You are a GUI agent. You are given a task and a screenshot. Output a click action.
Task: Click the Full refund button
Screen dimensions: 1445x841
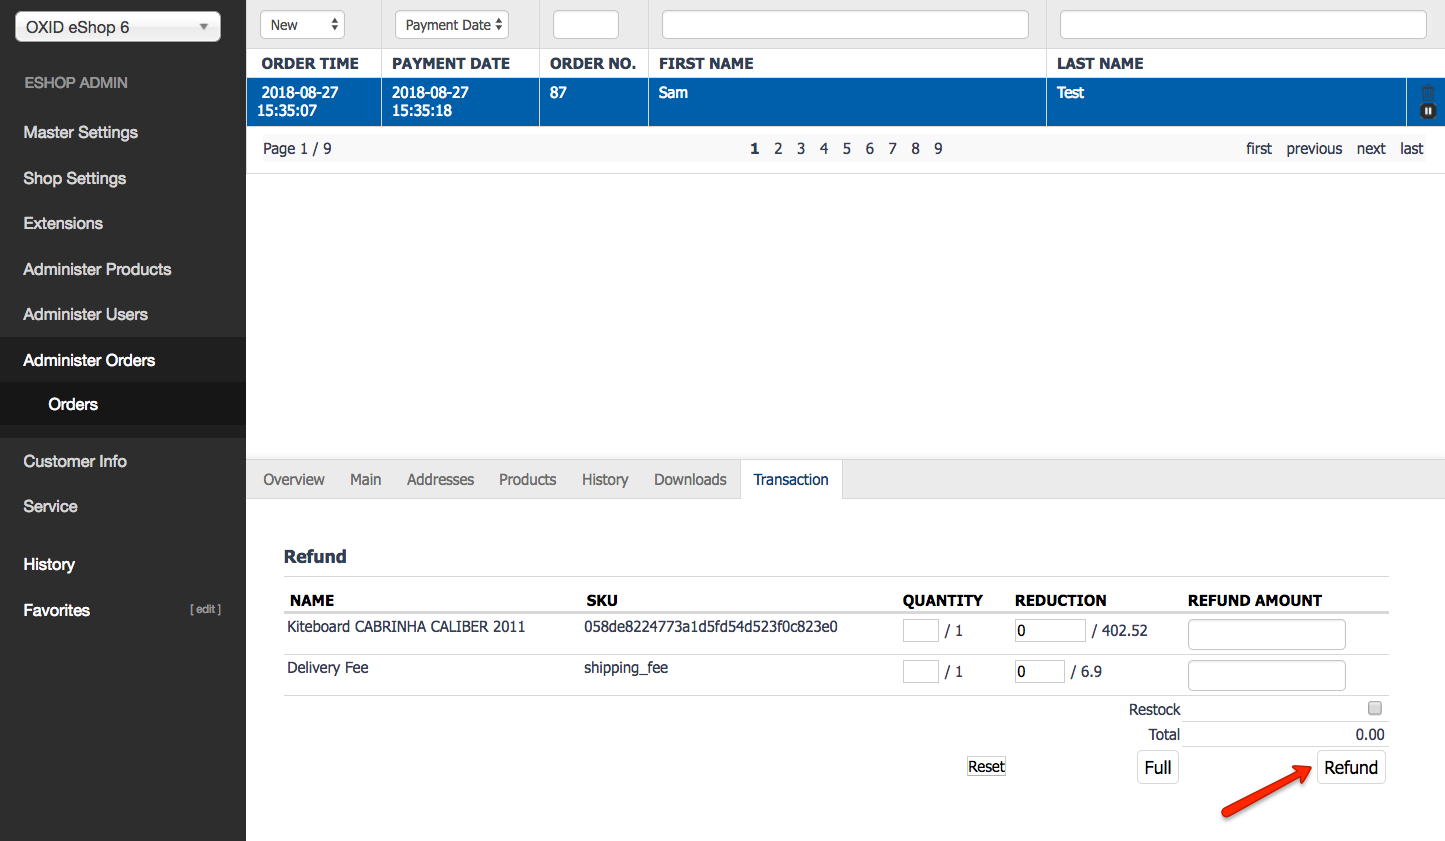(x=1157, y=767)
